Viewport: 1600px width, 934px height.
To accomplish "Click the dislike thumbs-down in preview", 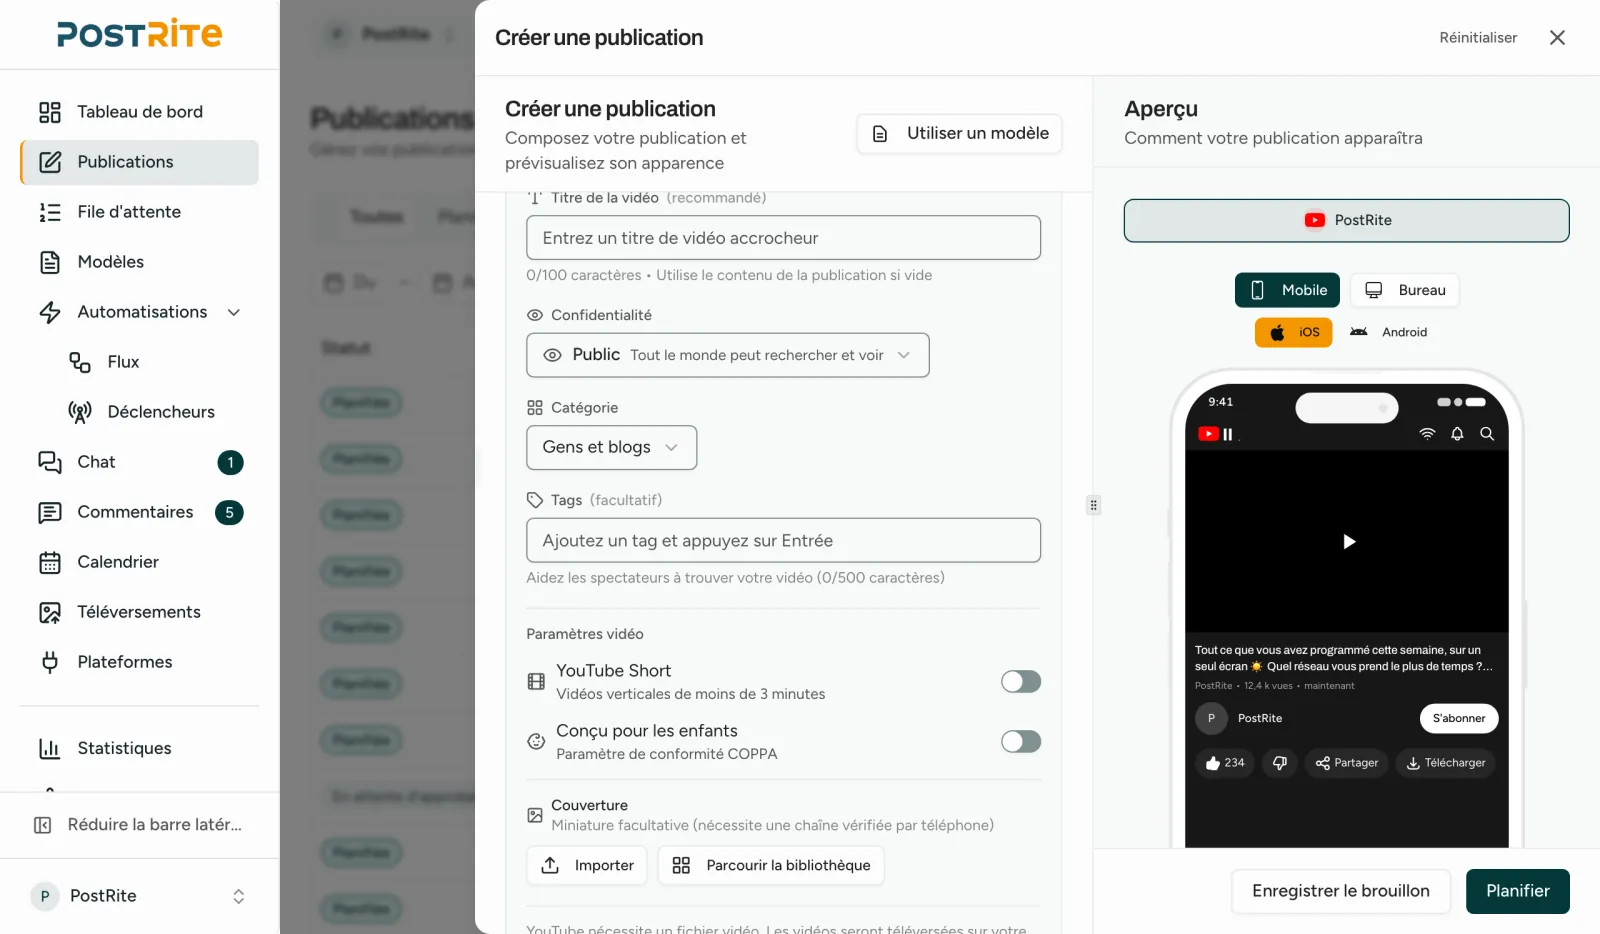I will [x=1280, y=763].
